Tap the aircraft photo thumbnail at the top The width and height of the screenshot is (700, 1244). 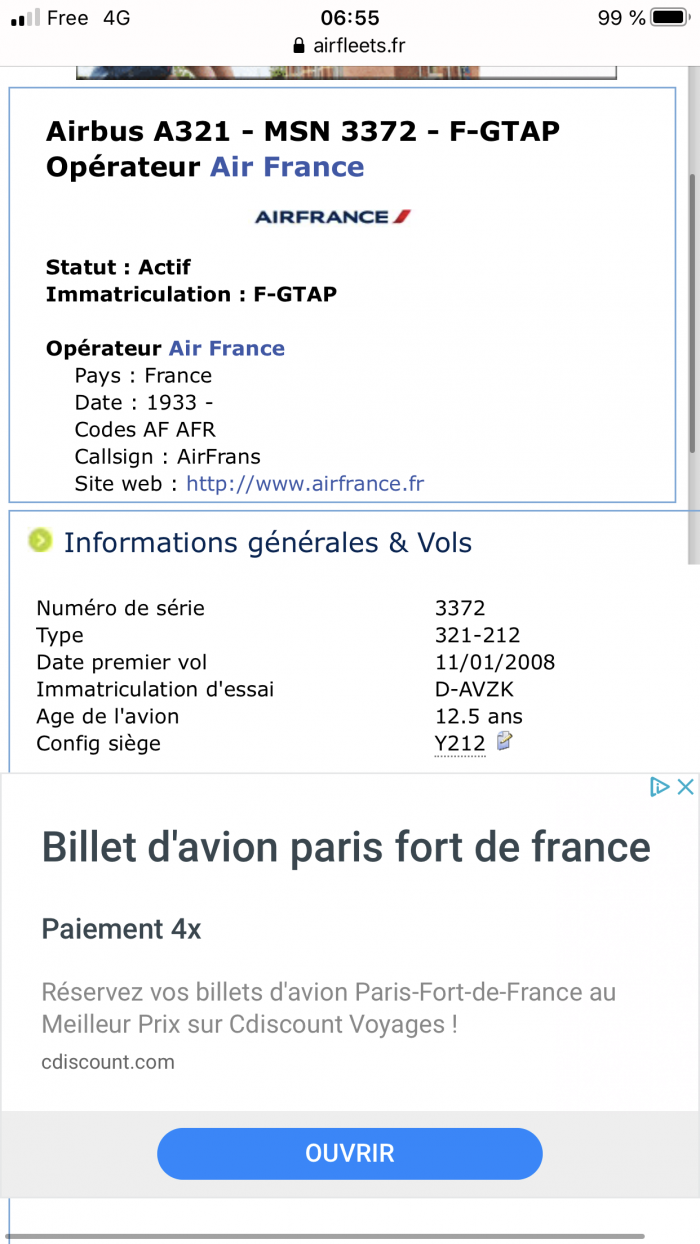point(347,72)
